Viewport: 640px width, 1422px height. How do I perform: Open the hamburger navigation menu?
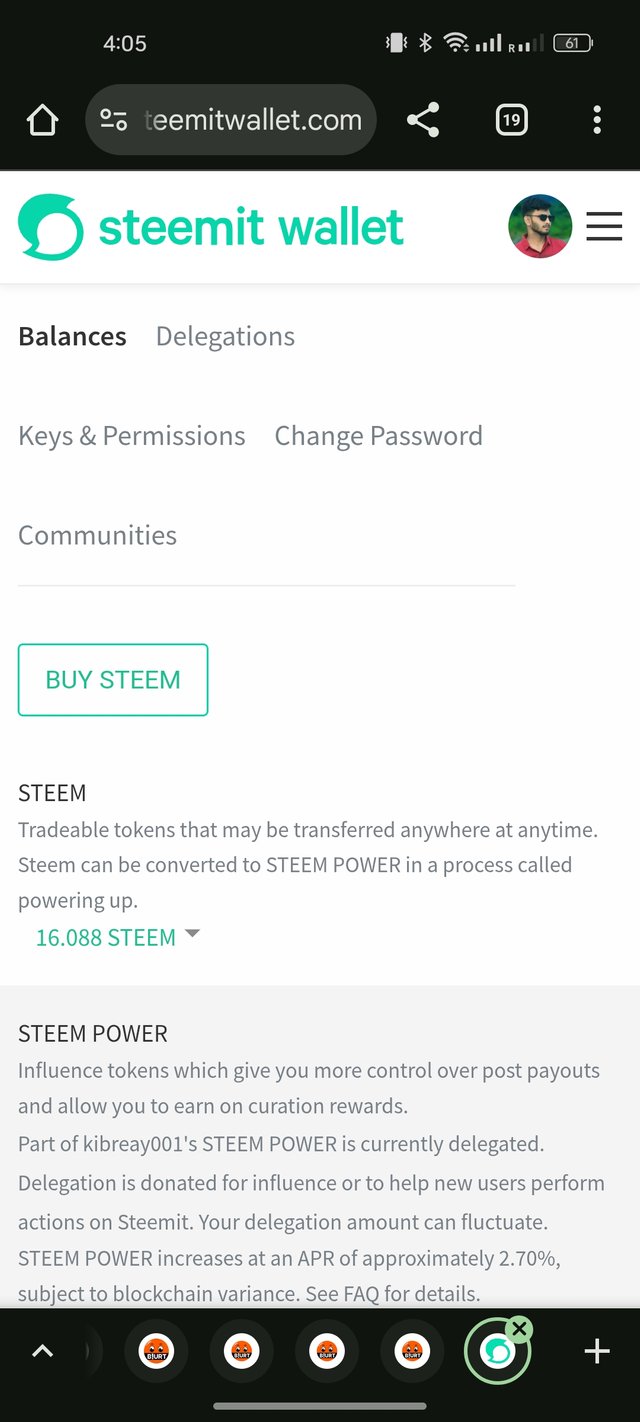click(x=604, y=227)
